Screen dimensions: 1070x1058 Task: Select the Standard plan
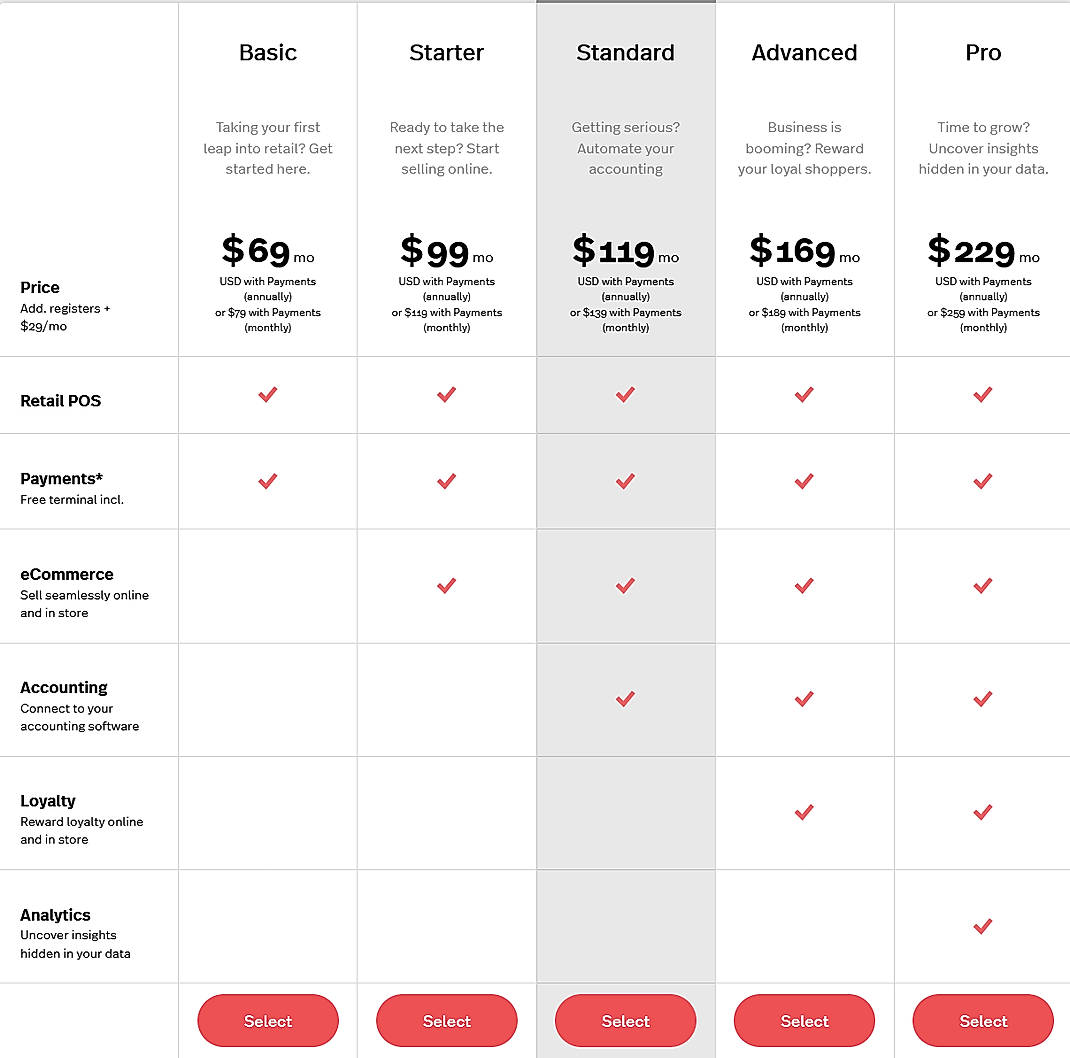[x=625, y=1021]
